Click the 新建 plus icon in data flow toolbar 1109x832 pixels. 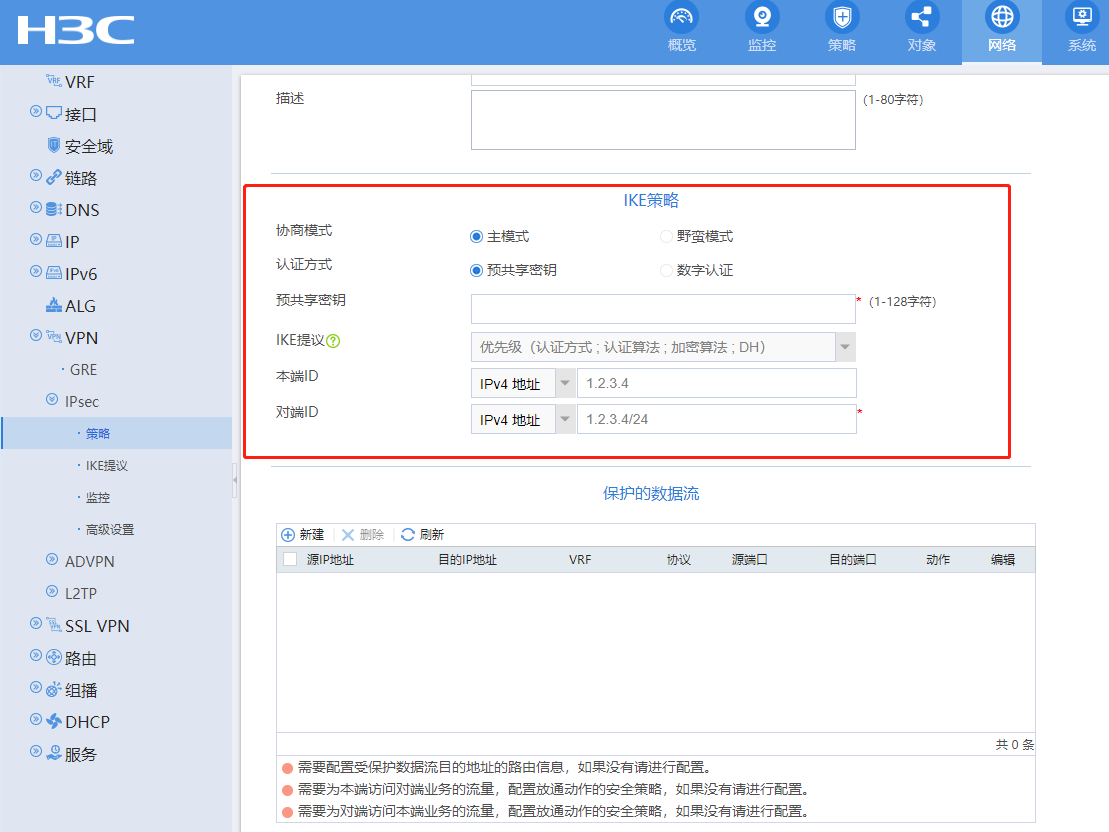click(288, 535)
